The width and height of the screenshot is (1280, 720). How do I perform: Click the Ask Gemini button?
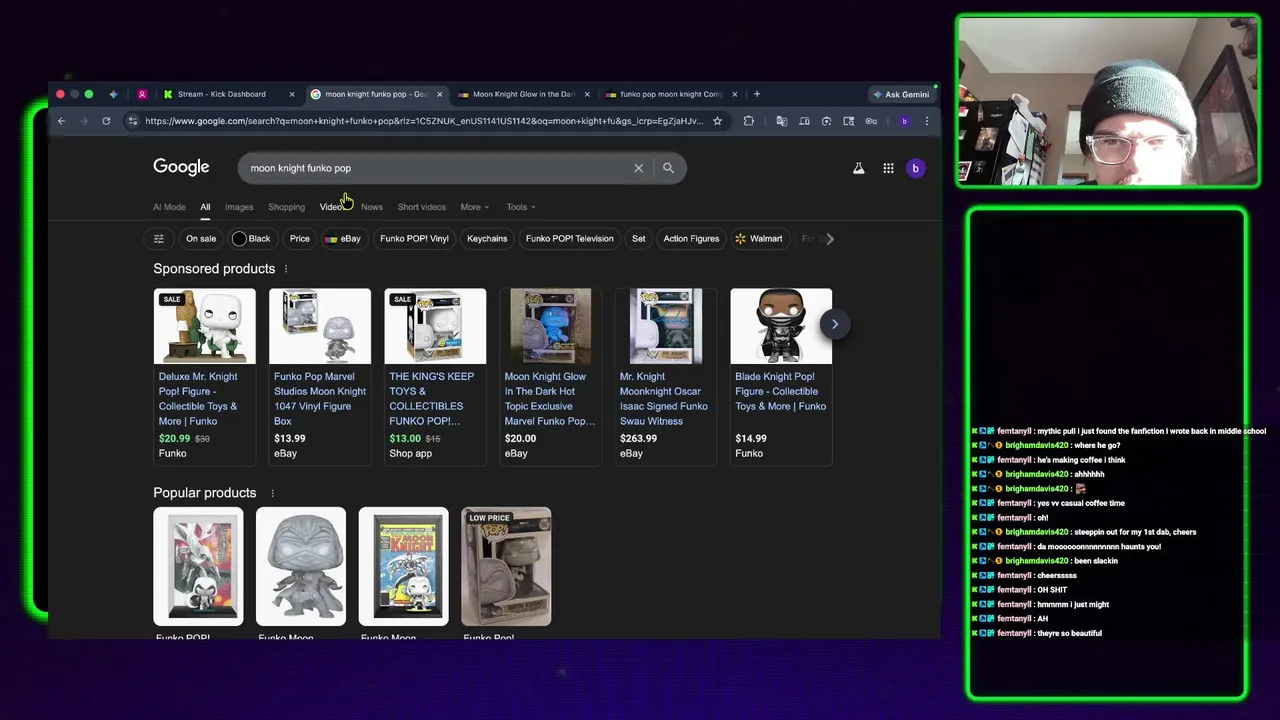(901, 94)
